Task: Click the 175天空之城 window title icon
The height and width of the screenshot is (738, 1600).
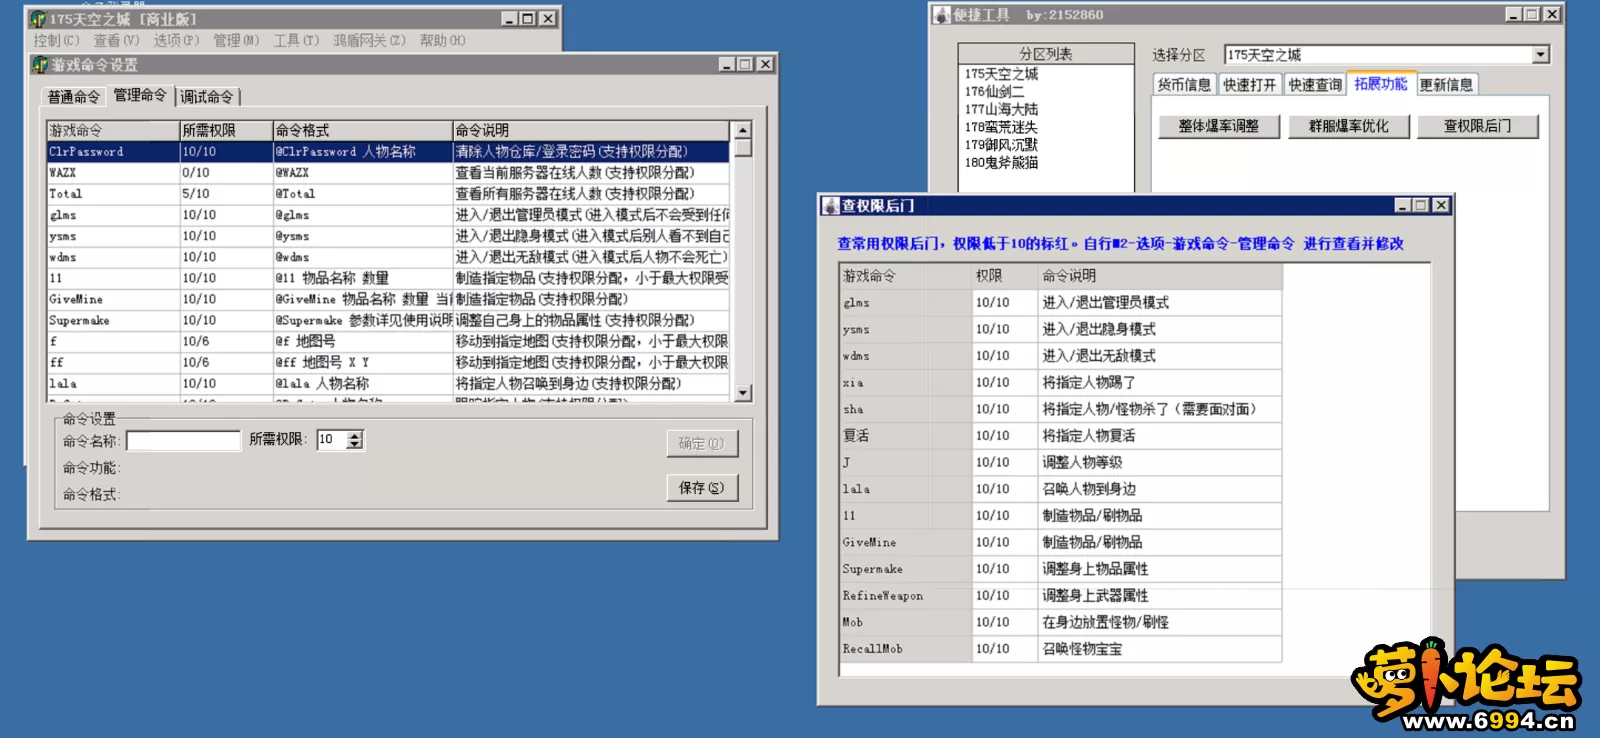Action: tap(38, 19)
